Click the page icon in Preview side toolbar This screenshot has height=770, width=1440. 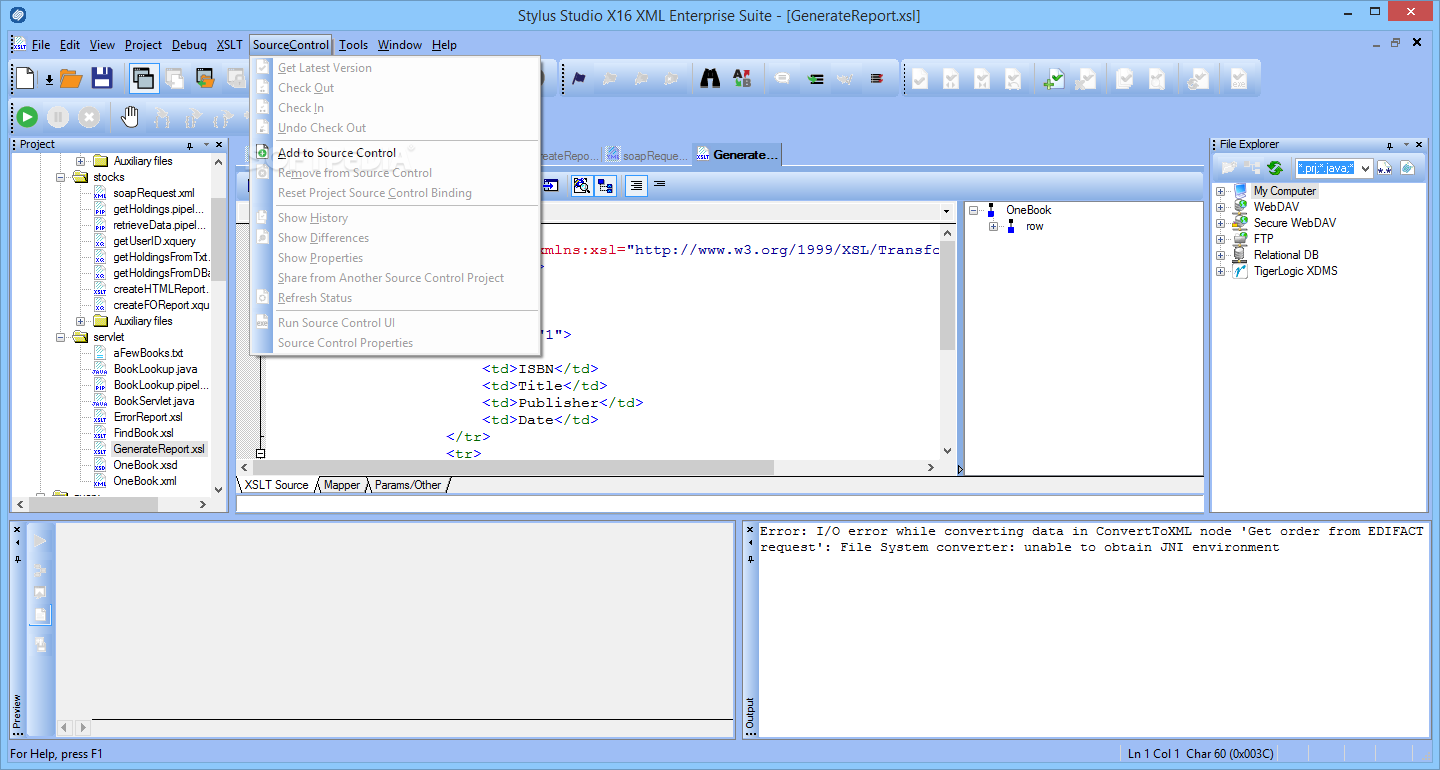[x=41, y=614]
